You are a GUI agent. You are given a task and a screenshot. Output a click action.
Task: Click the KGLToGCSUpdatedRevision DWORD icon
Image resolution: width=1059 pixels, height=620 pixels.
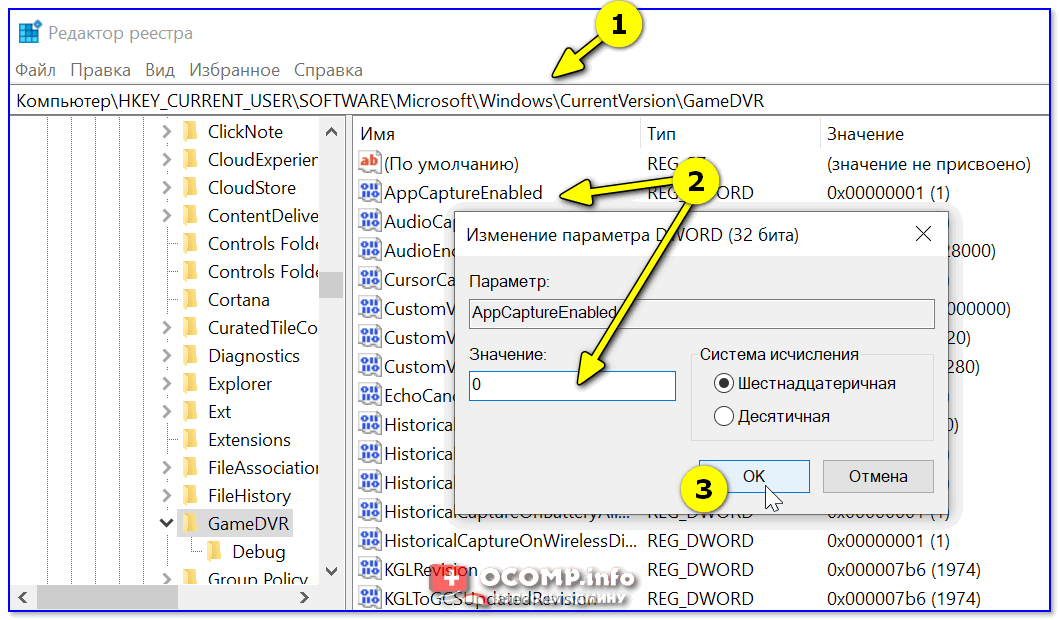point(369,598)
